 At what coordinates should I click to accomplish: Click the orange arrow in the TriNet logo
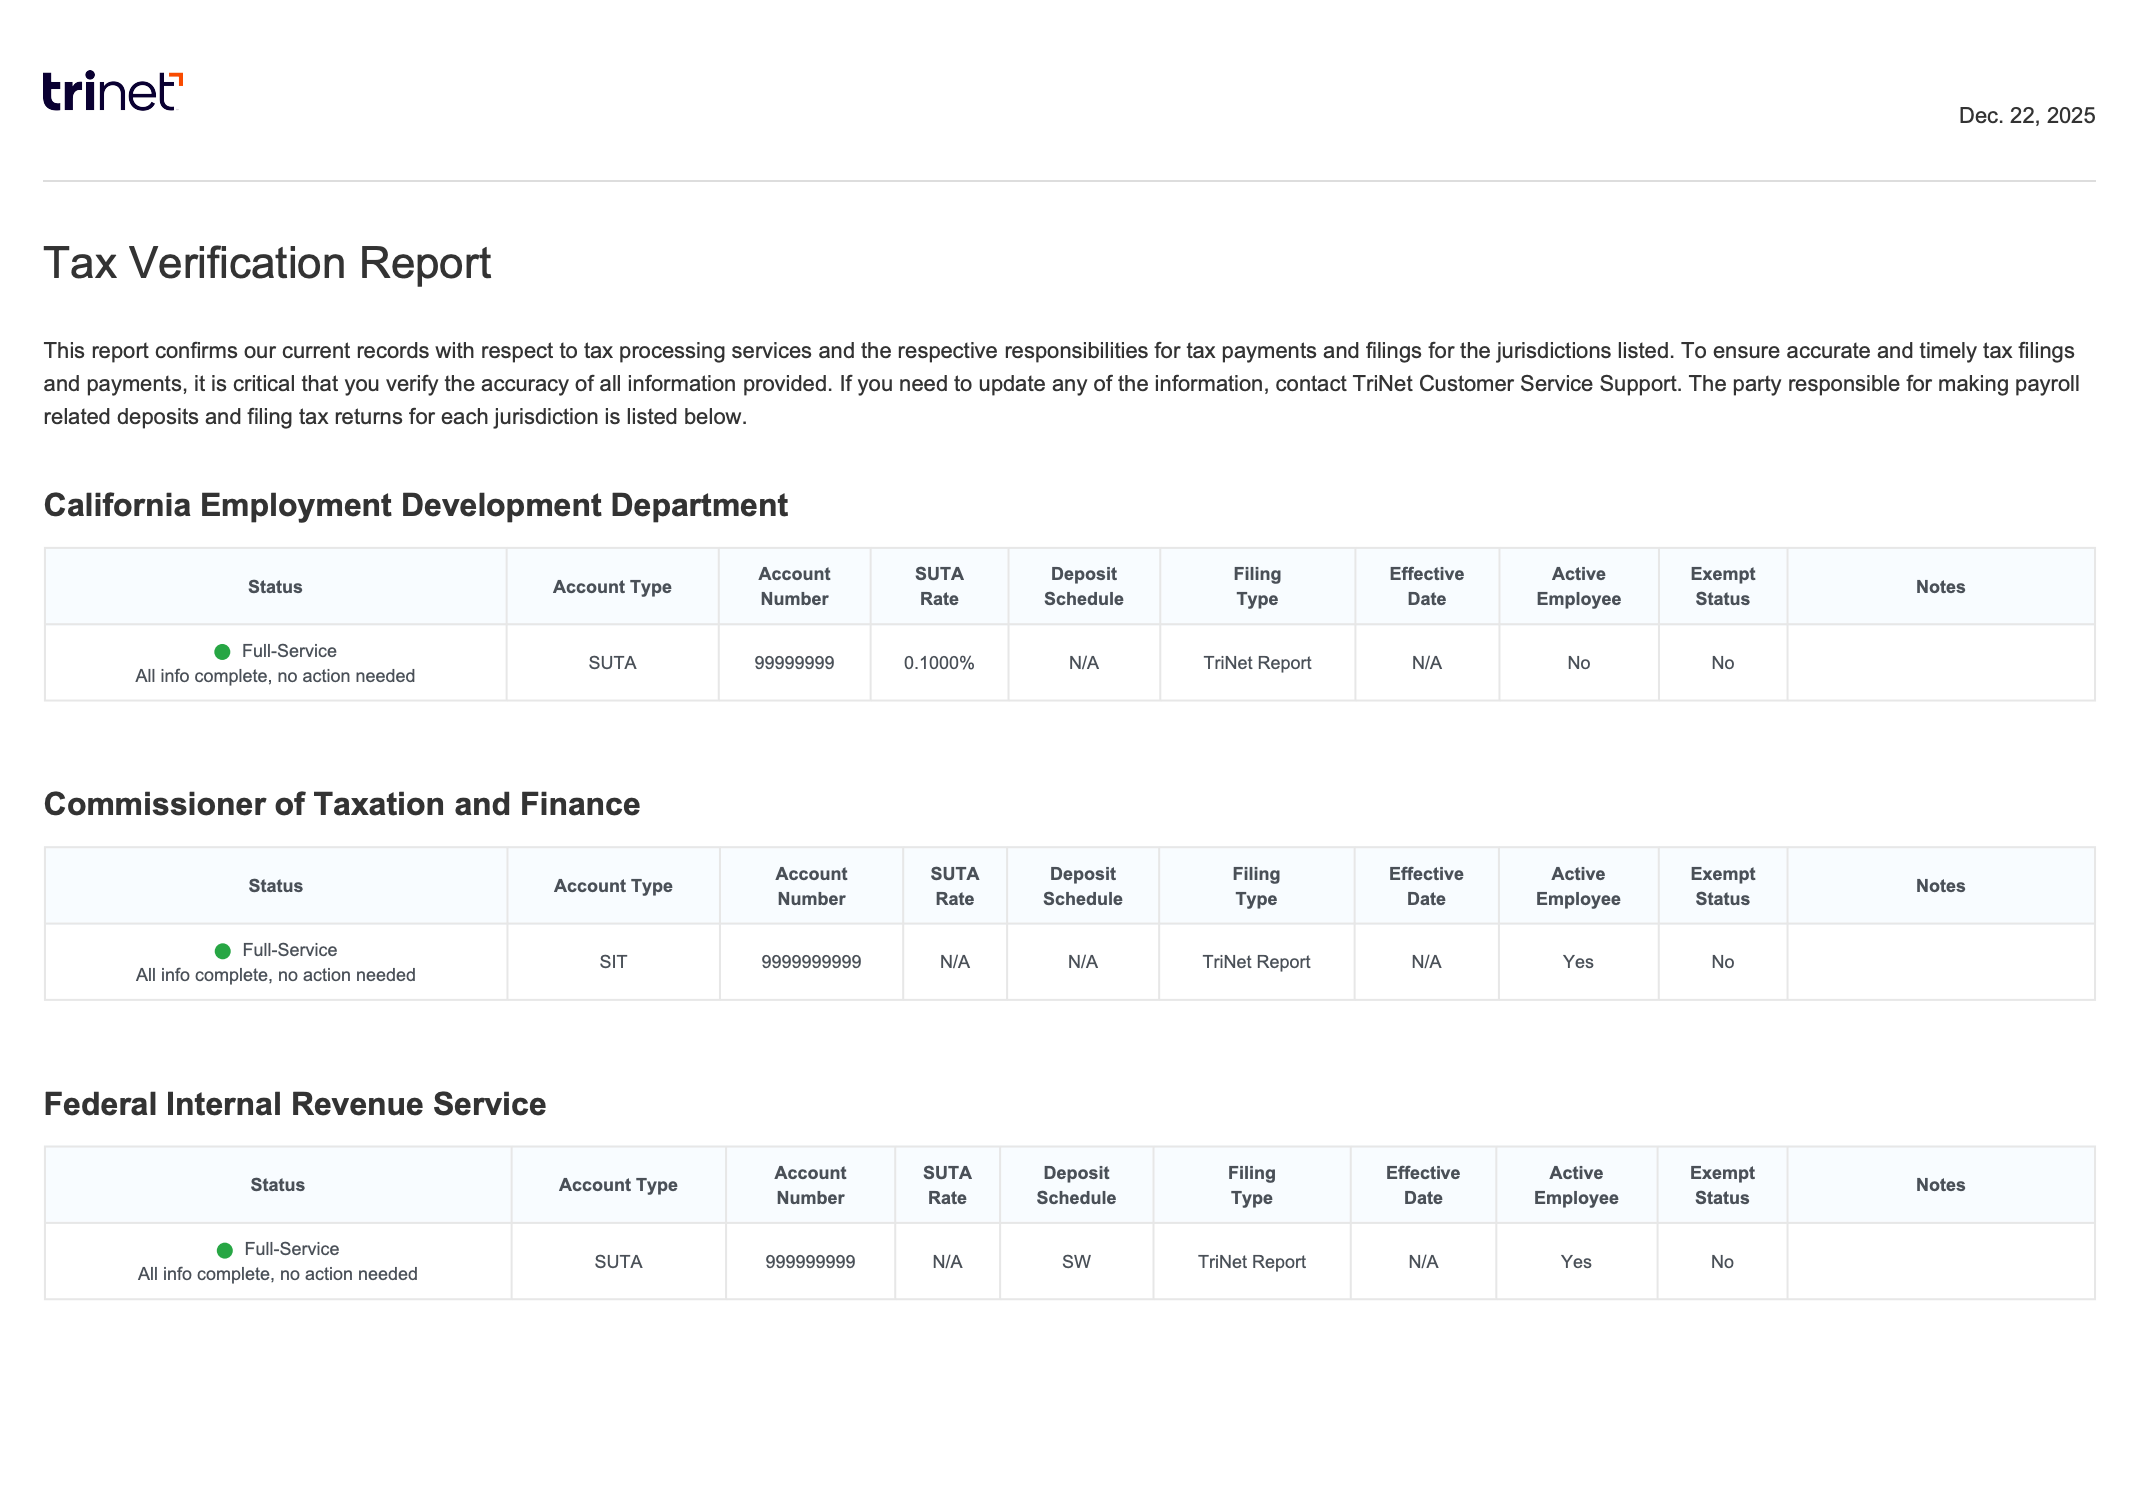[176, 78]
